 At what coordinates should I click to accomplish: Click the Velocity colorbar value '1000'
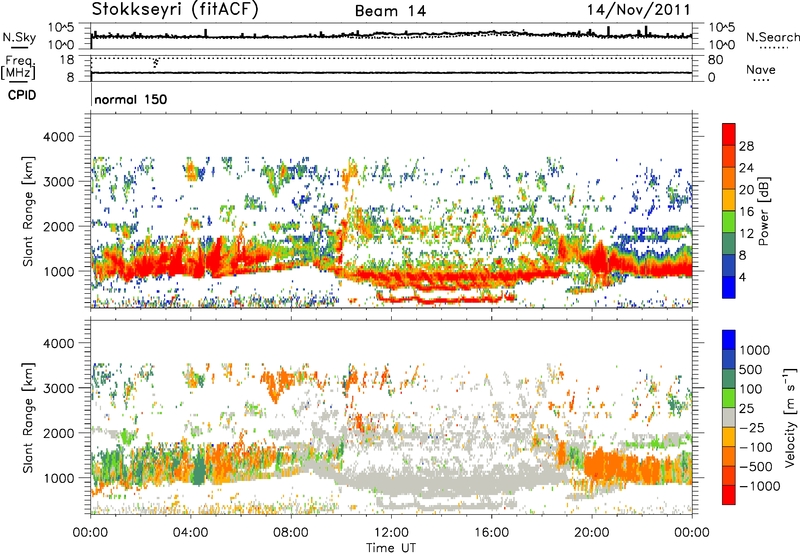click(755, 350)
